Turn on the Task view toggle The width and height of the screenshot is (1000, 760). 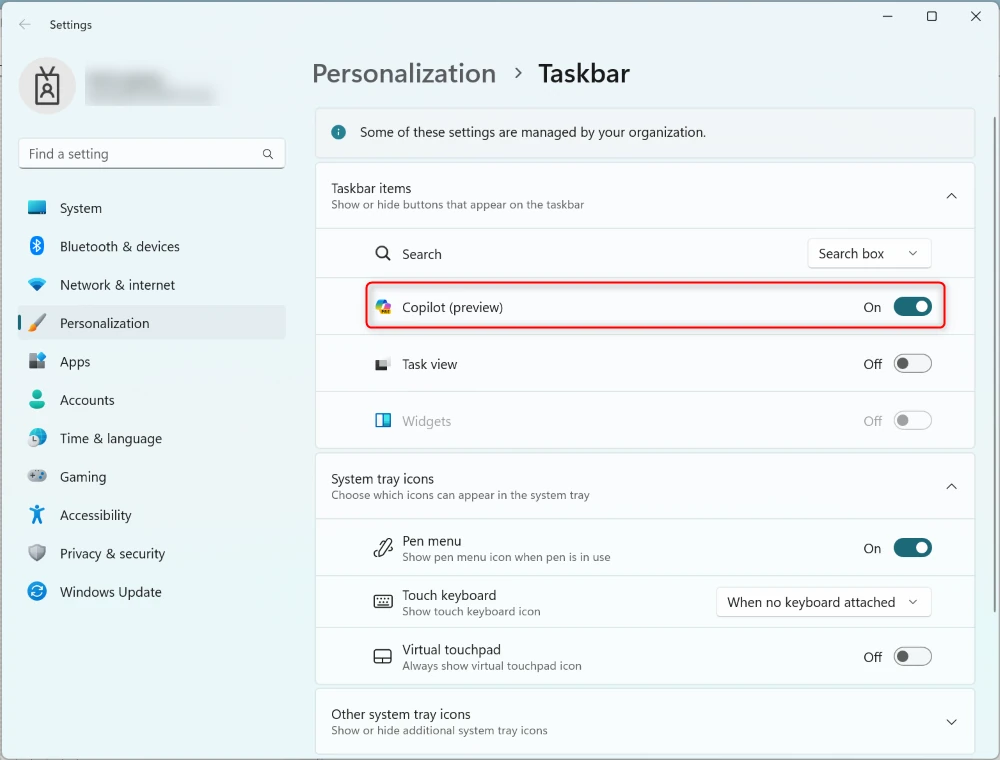pos(913,363)
